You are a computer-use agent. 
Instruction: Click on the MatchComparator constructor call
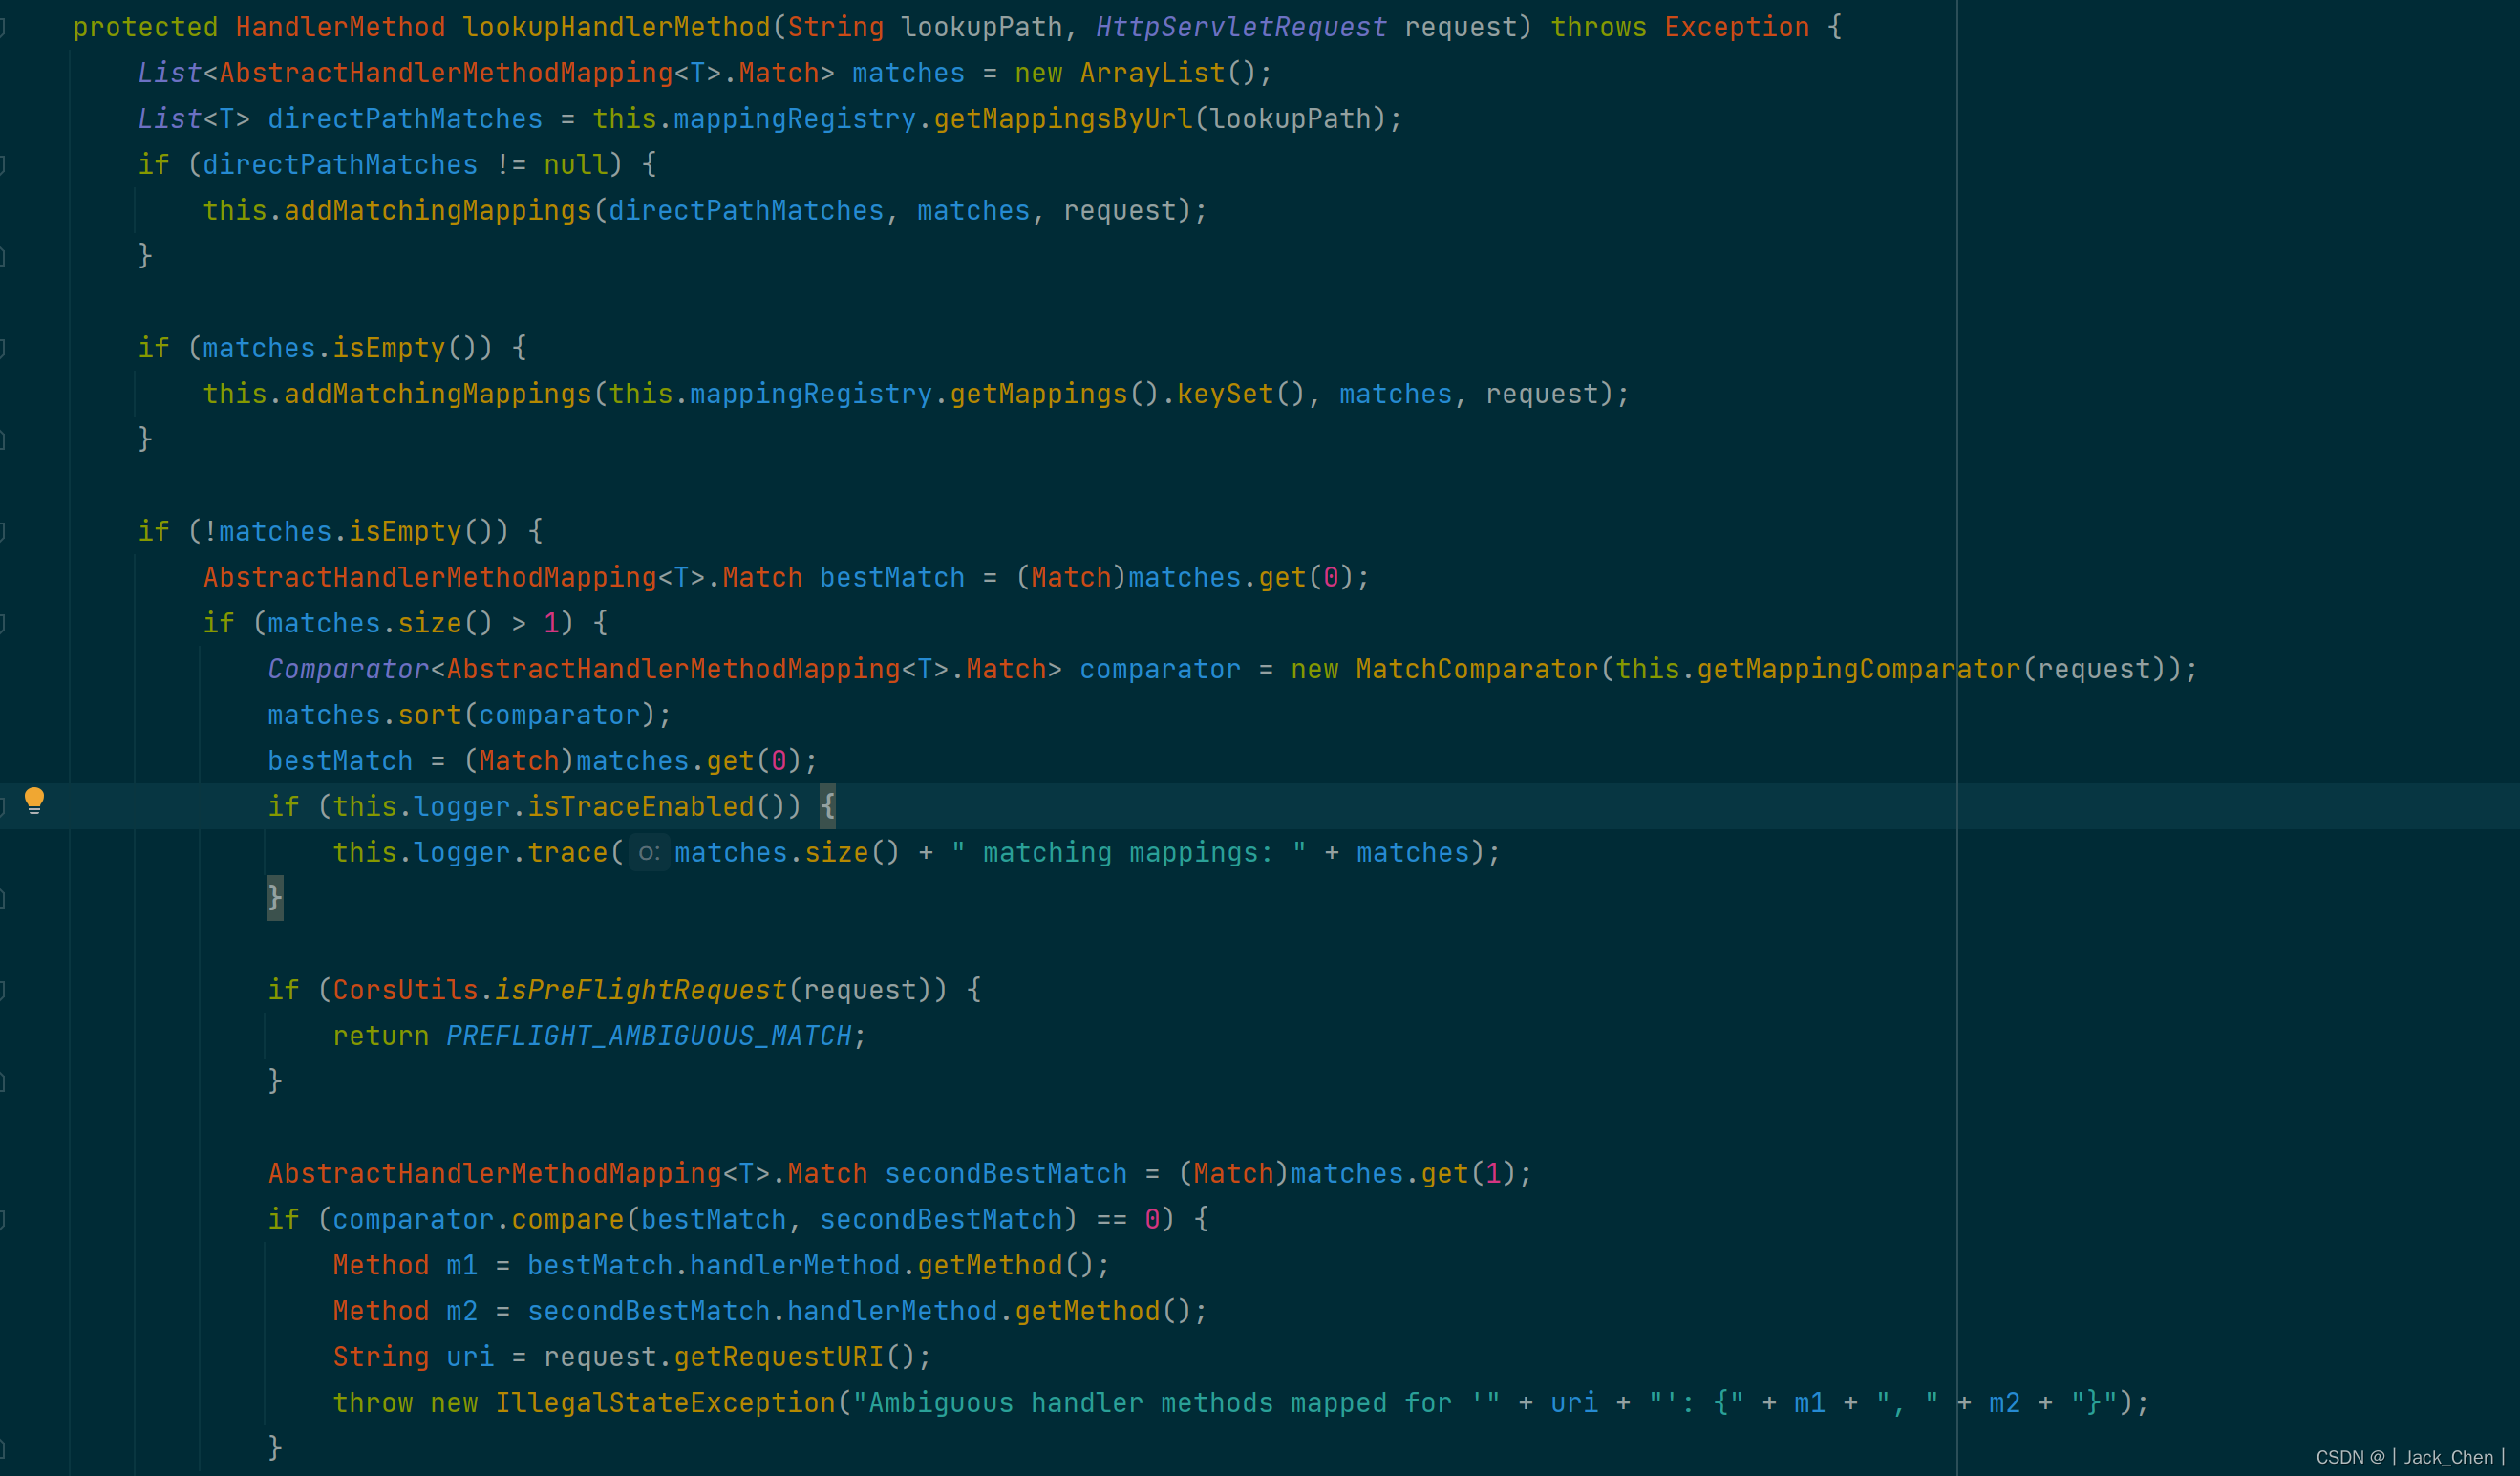pyautogui.click(x=1476, y=669)
